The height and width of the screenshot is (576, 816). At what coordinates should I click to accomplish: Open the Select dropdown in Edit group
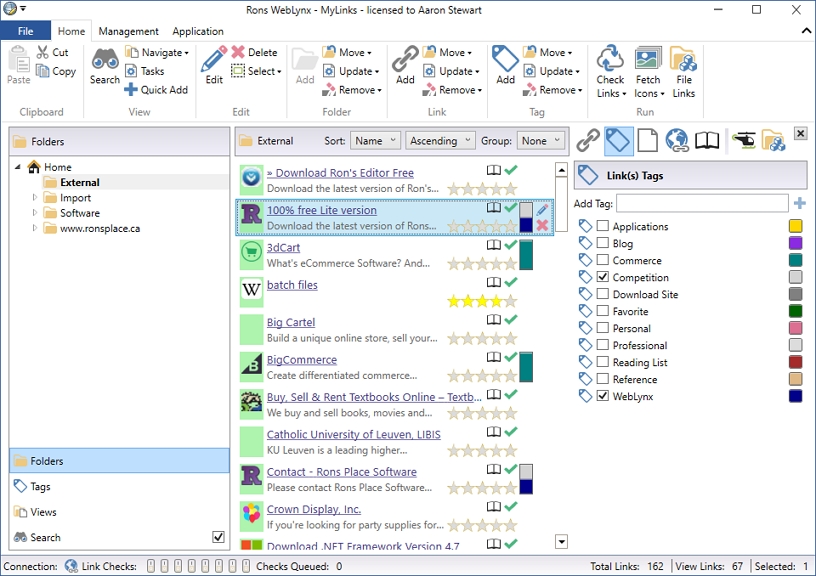256,71
